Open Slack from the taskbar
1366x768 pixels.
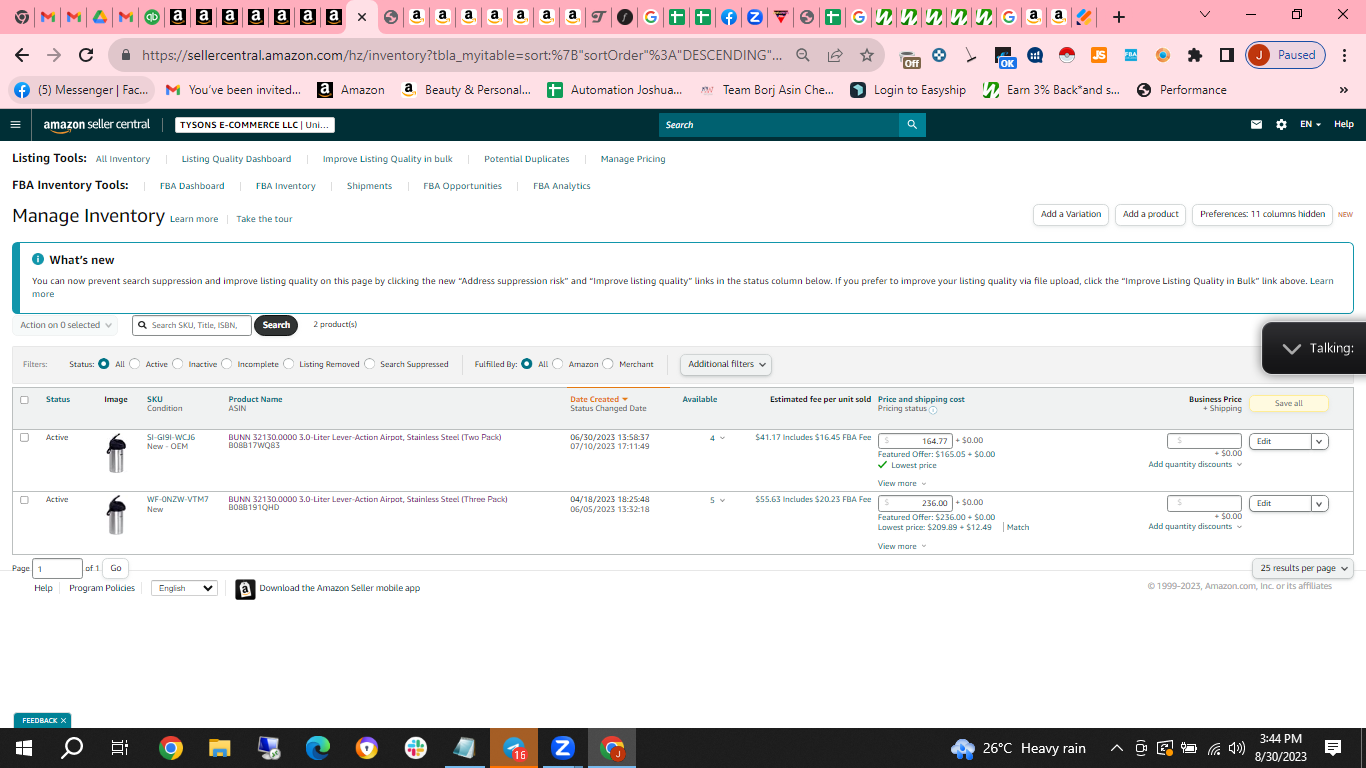coord(416,748)
